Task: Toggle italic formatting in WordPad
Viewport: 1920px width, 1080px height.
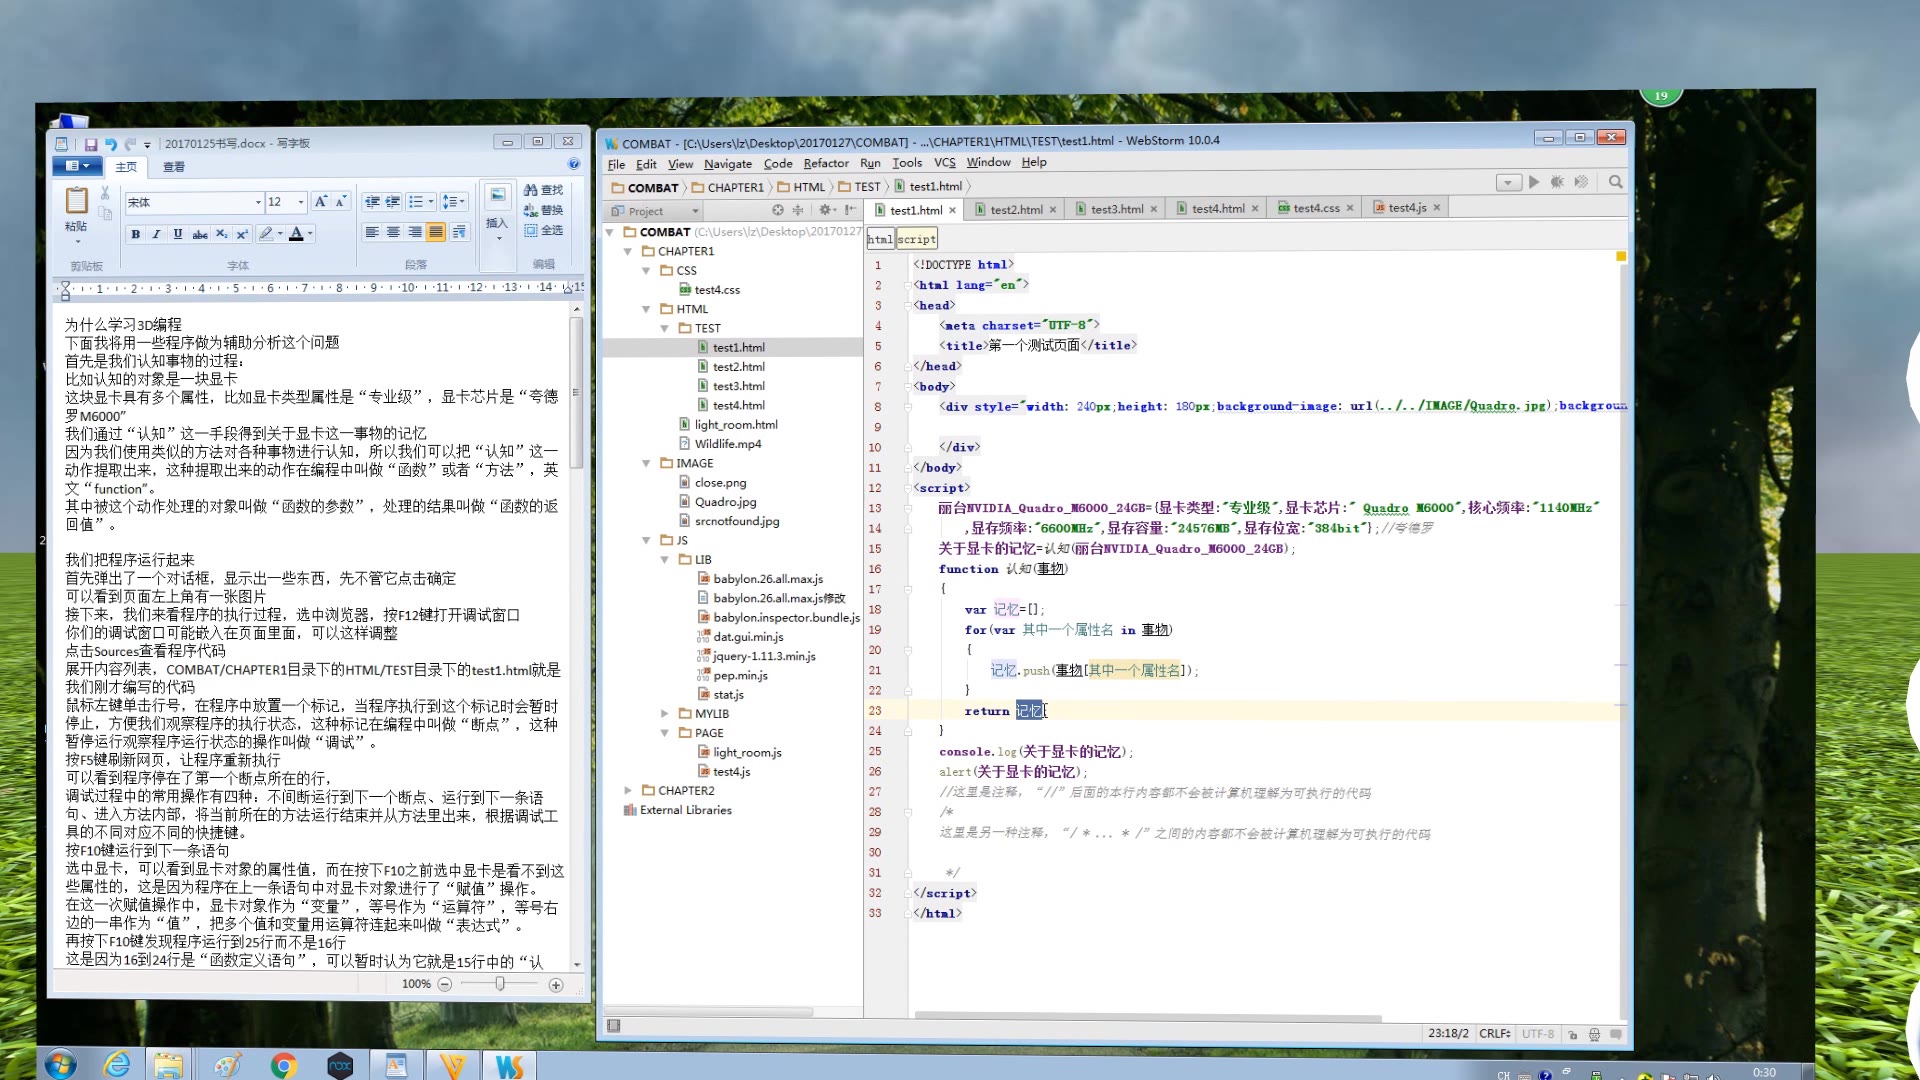Action: [x=156, y=234]
